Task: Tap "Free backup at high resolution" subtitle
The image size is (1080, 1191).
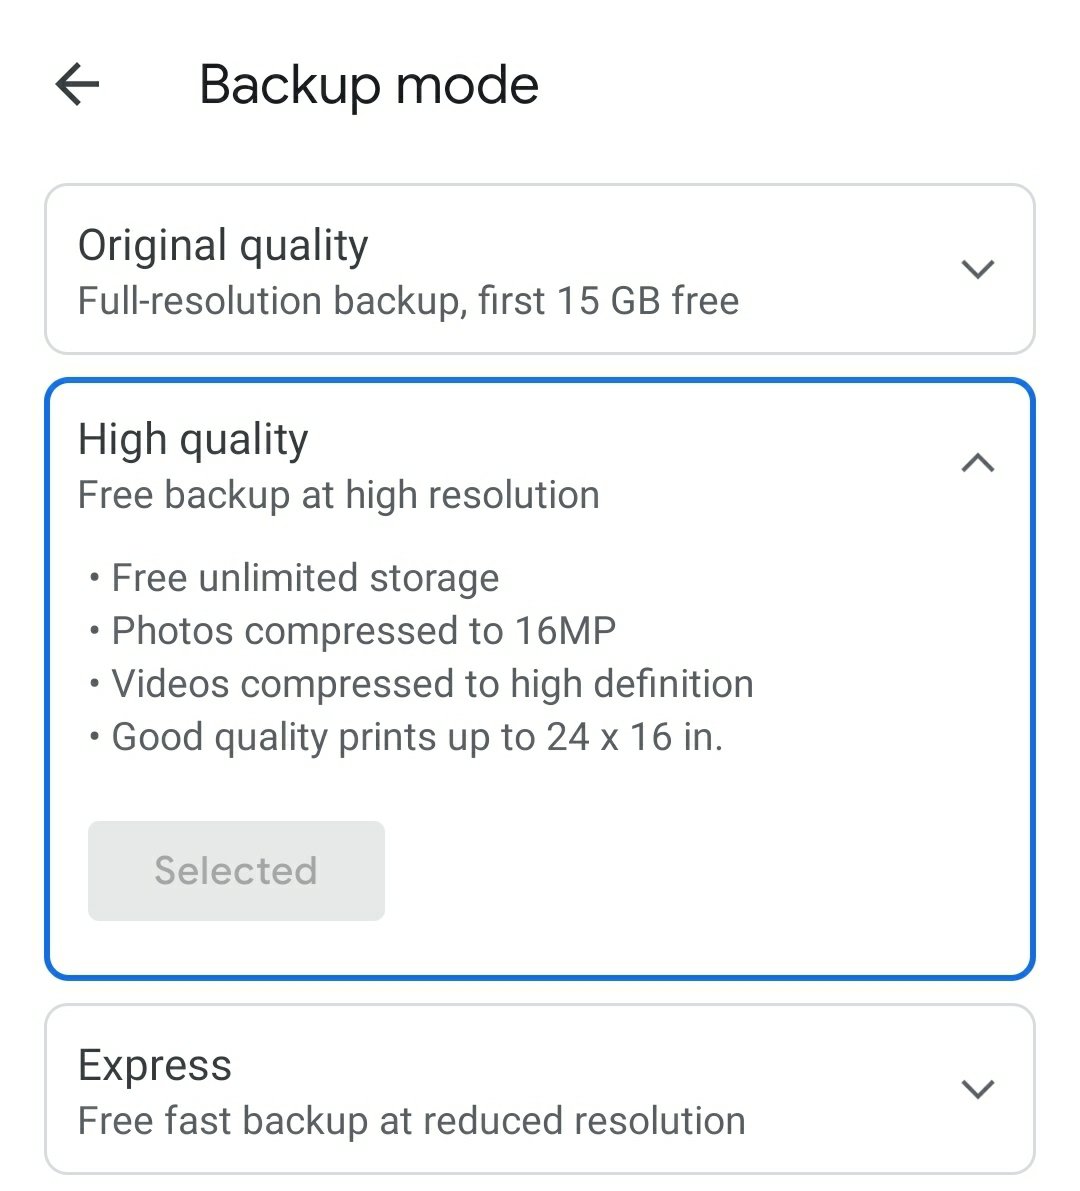Action: (x=338, y=496)
